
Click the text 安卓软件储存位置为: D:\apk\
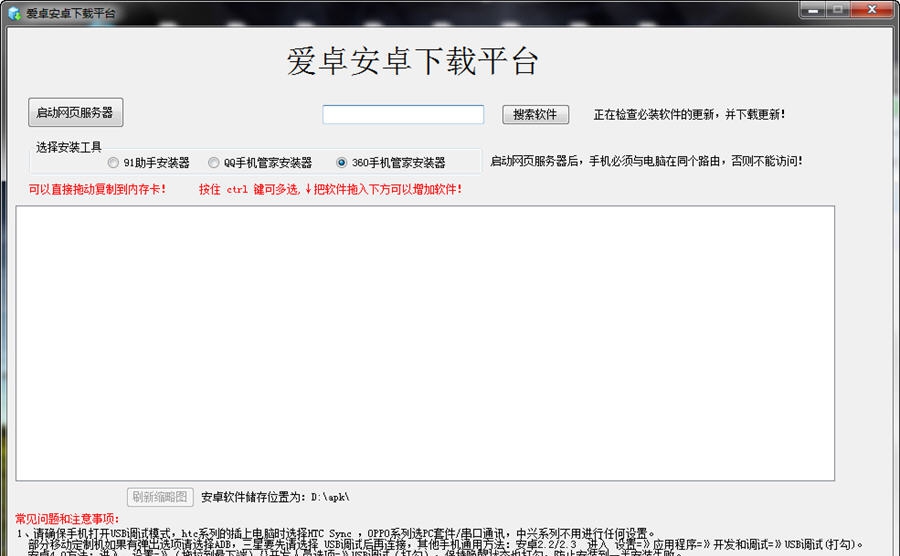pos(276,497)
